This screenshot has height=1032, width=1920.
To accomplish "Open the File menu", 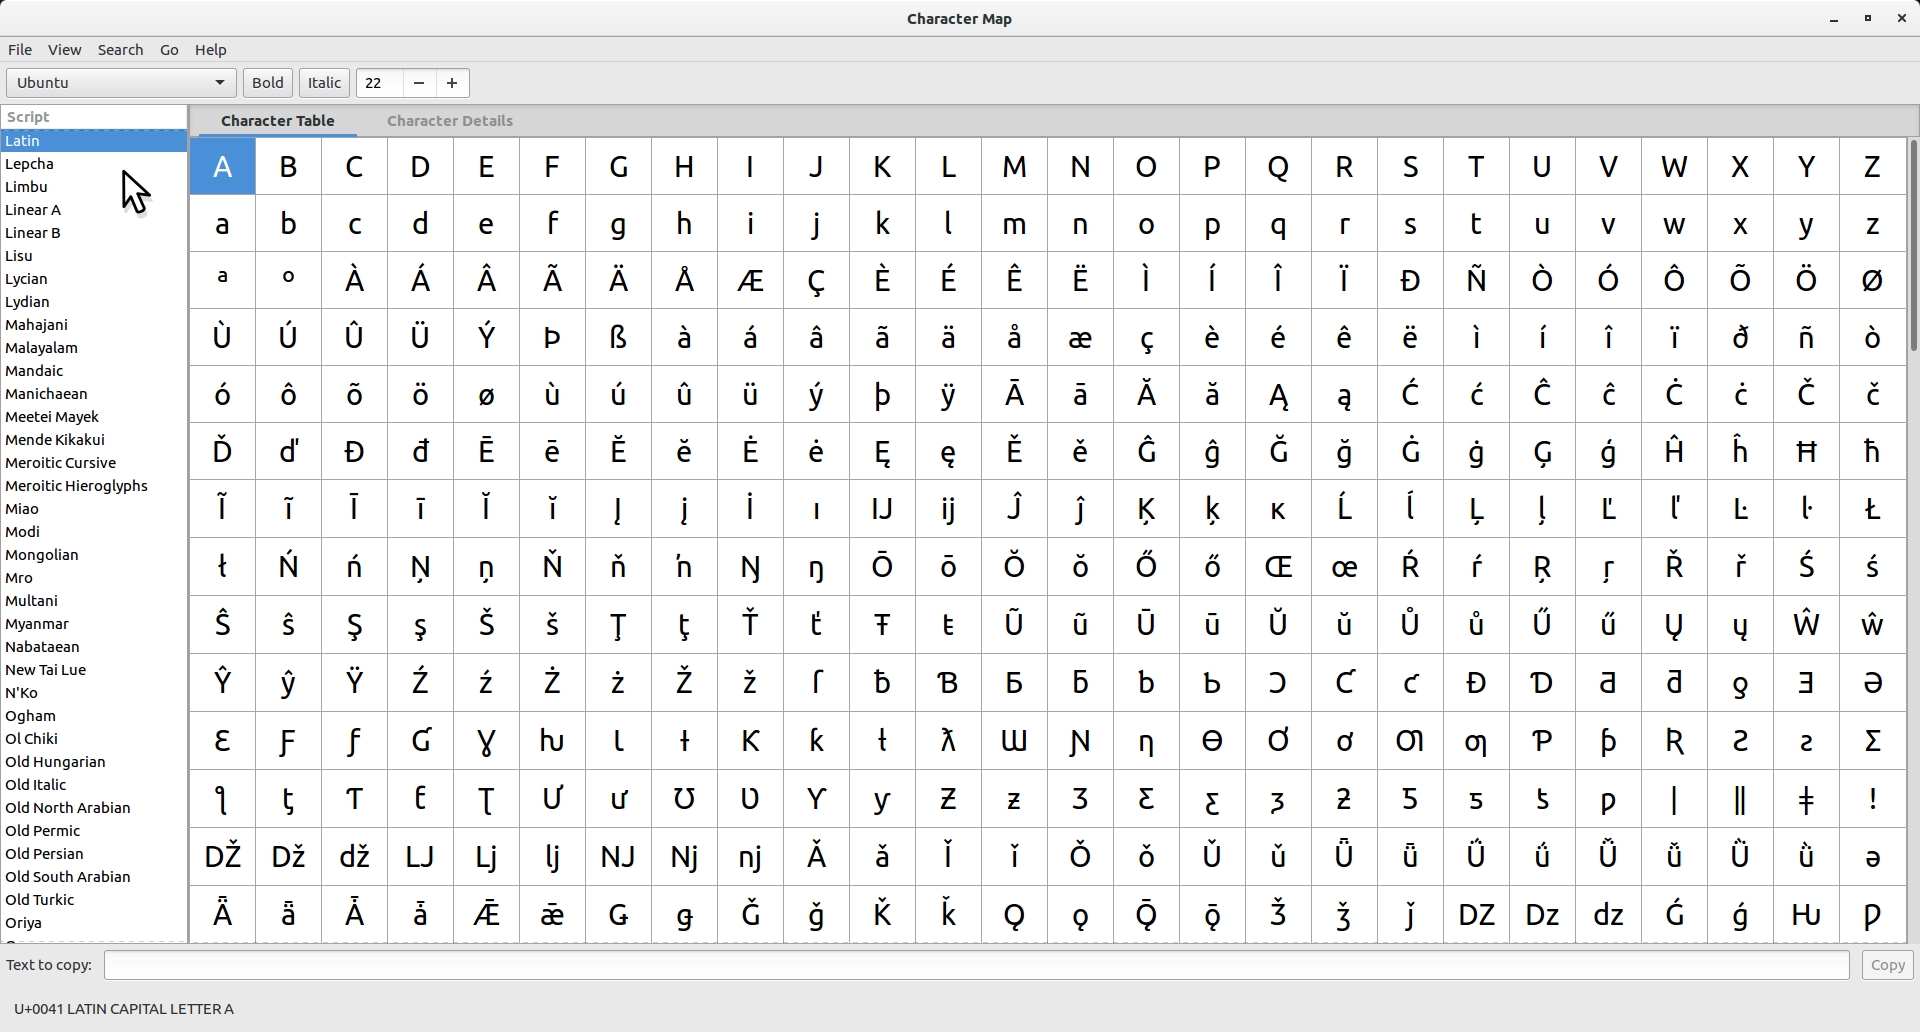I will click(x=20, y=50).
